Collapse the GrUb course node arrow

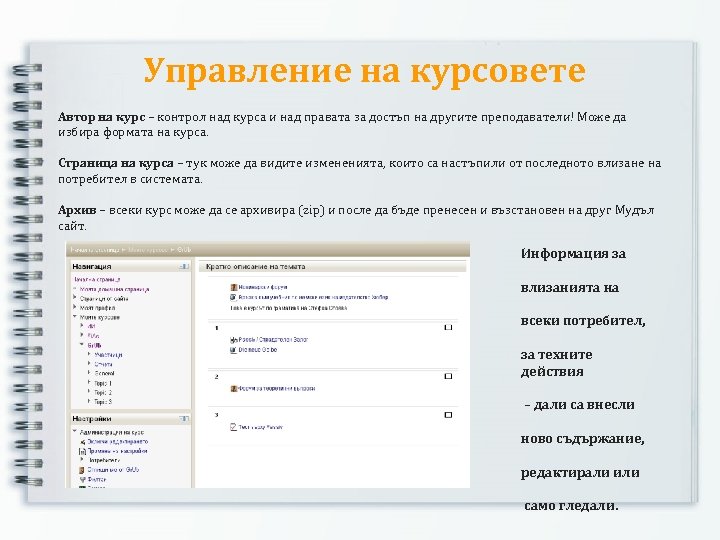(82, 344)
